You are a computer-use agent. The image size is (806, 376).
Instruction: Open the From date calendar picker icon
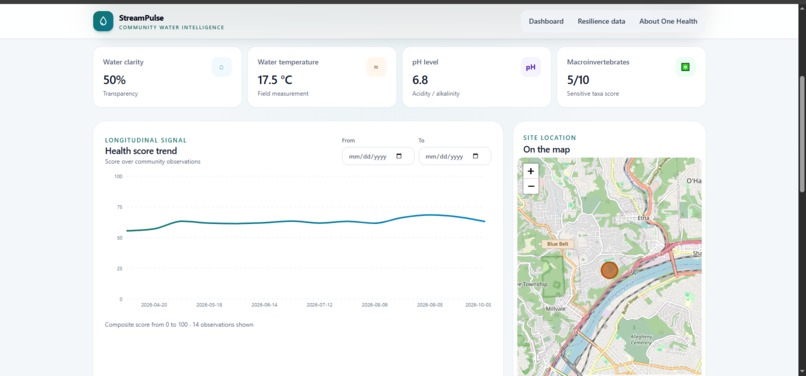(399, 156)
